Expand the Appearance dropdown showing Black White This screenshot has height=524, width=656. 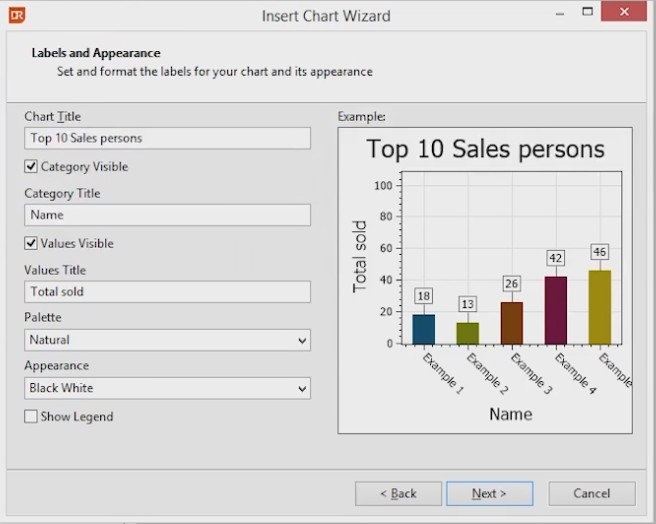coord(167,388)
